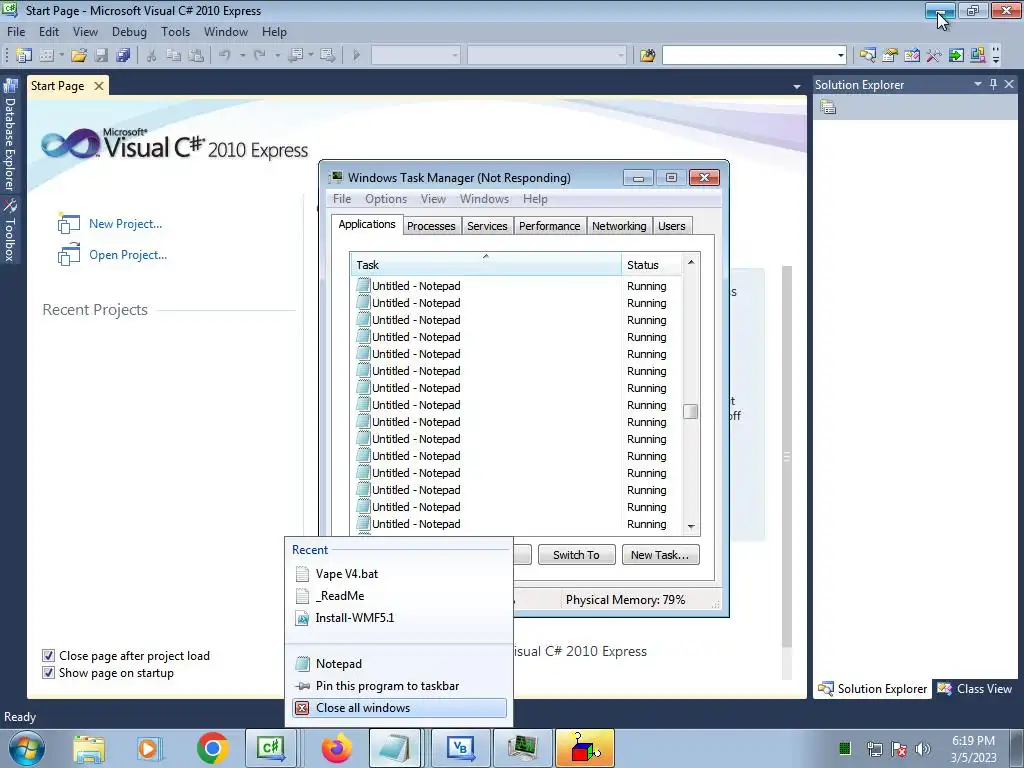This screenshot has width=1024, height=768.
Task: Open the Debug menu in Visual C#
Action: click(x=129, y=31)
